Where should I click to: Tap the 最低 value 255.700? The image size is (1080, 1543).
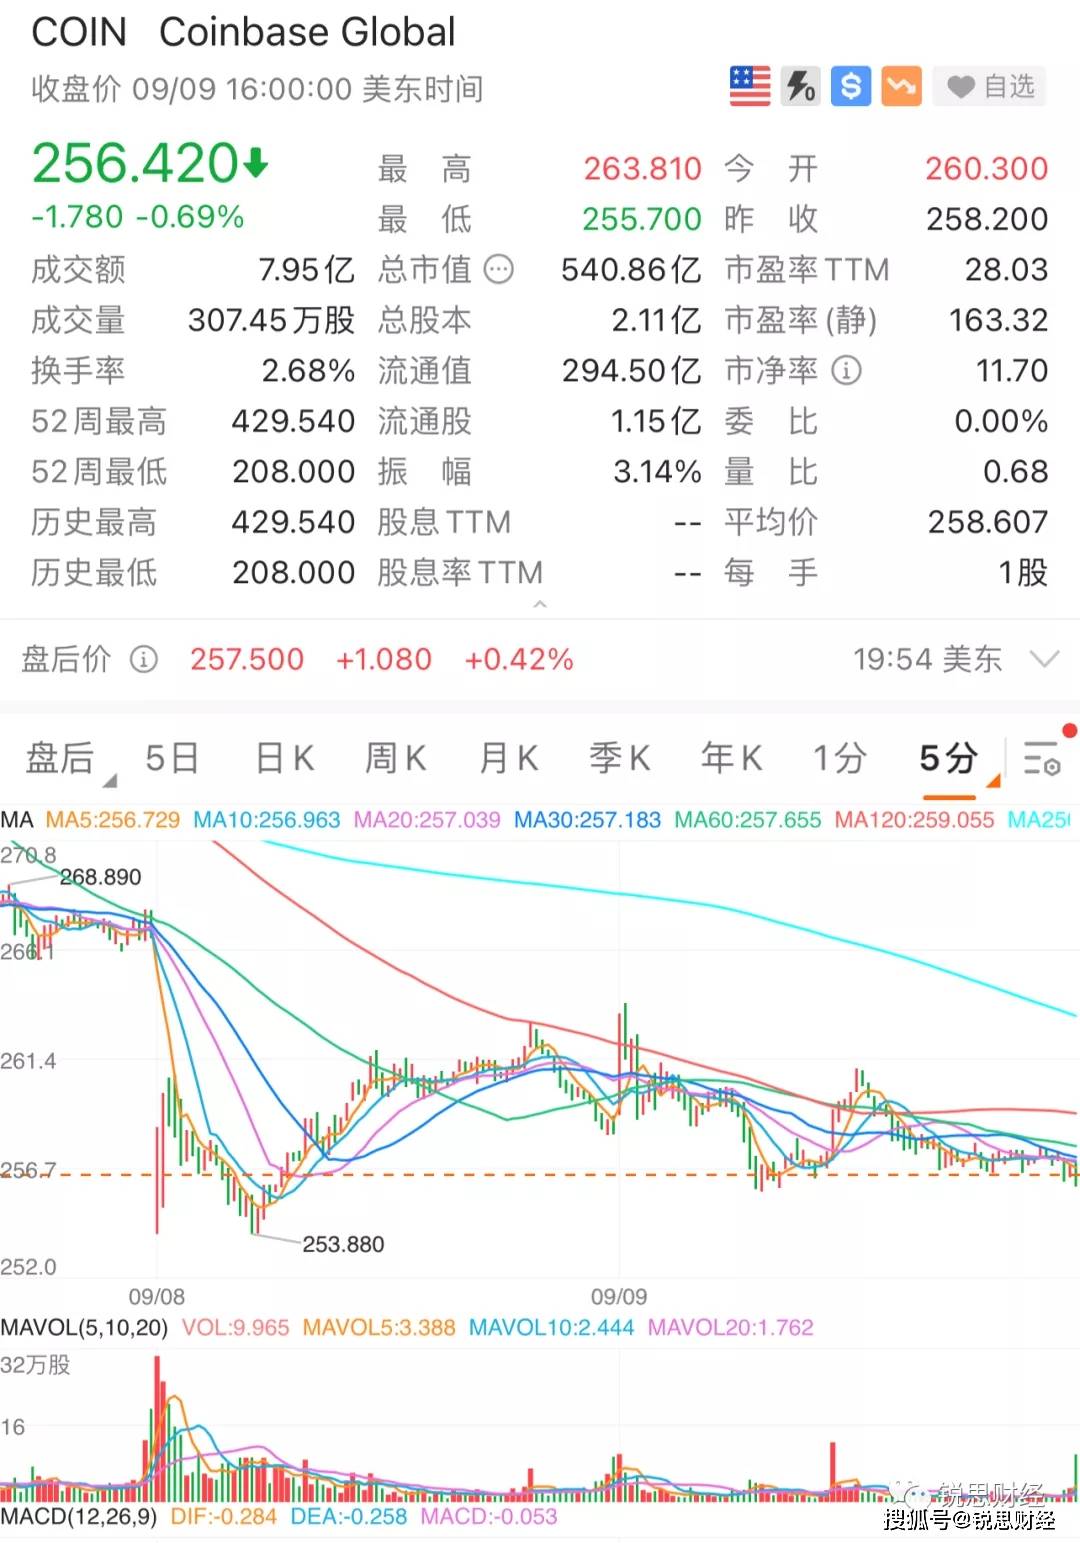[642, 219]
